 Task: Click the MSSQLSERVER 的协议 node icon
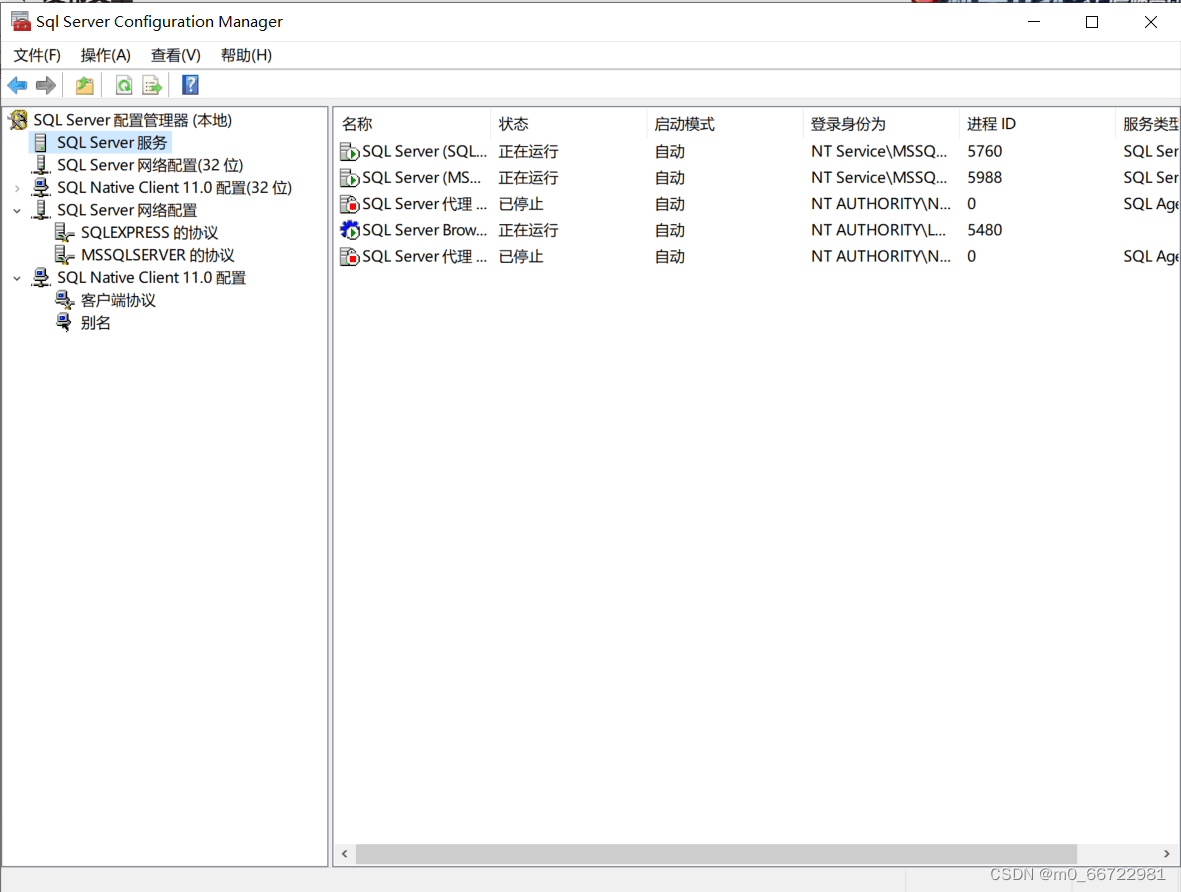pos(65,255)
